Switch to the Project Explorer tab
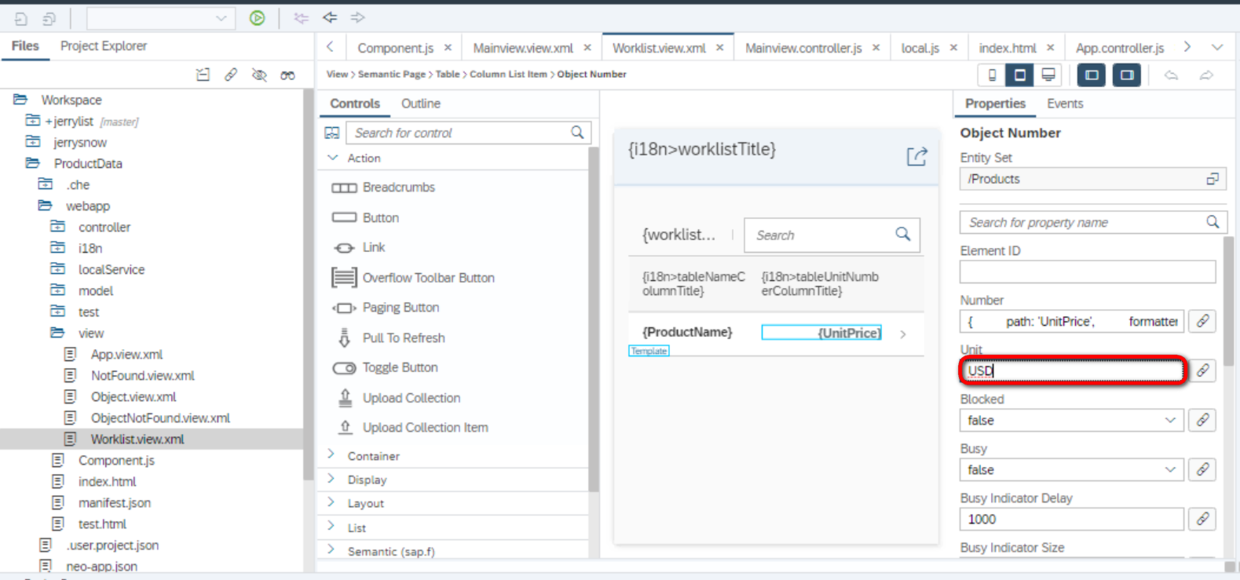 pos(103,46)
